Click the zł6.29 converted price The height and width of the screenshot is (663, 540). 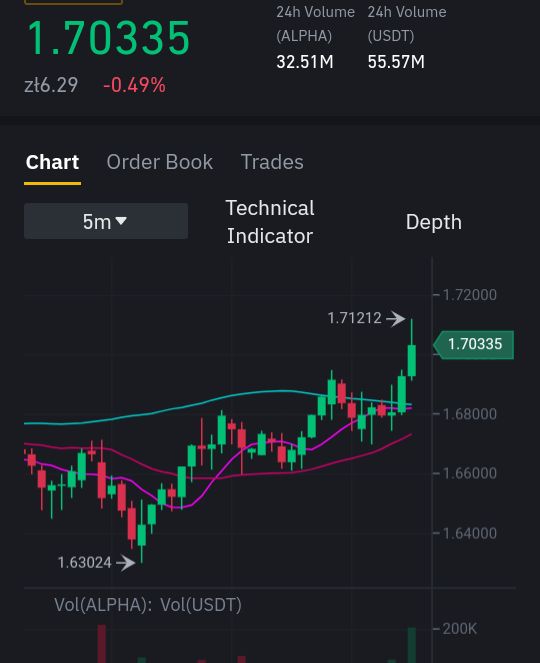51,85
